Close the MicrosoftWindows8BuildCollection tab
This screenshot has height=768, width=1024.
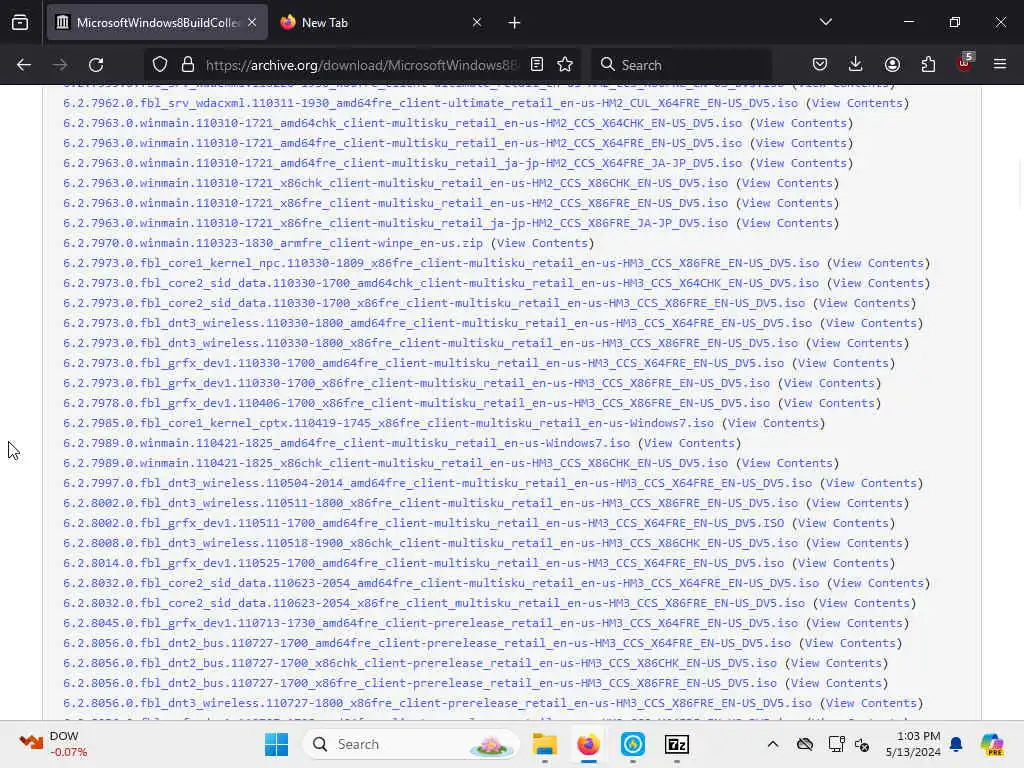pos(252,23)
